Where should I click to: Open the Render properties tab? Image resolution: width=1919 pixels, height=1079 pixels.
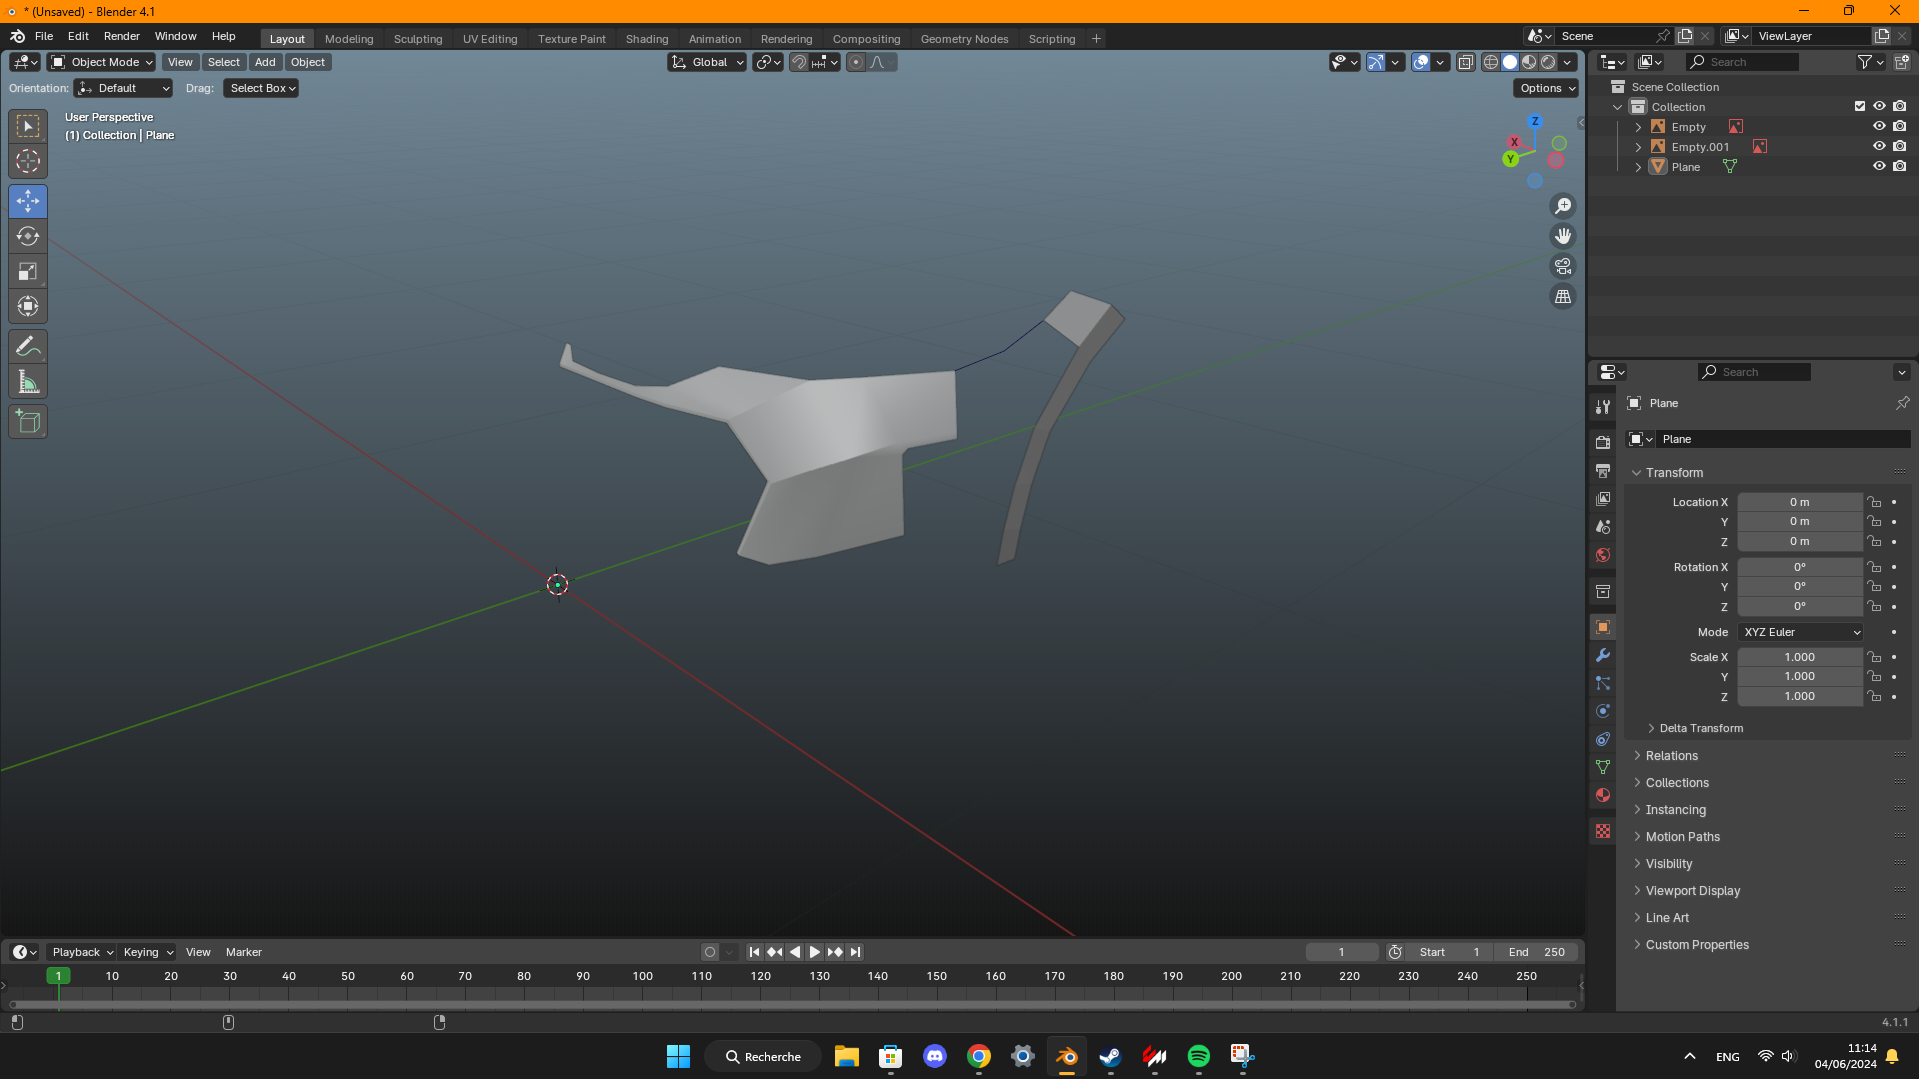point(1603,442)
